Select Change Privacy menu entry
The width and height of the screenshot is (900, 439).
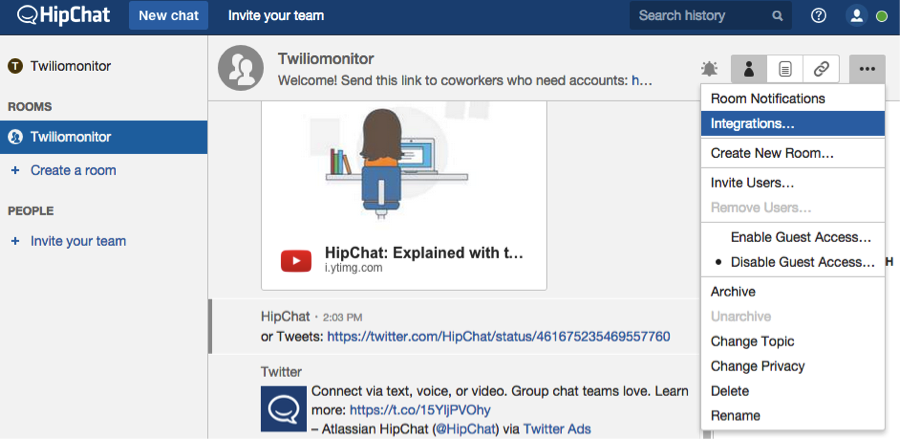tap(793, 366)
